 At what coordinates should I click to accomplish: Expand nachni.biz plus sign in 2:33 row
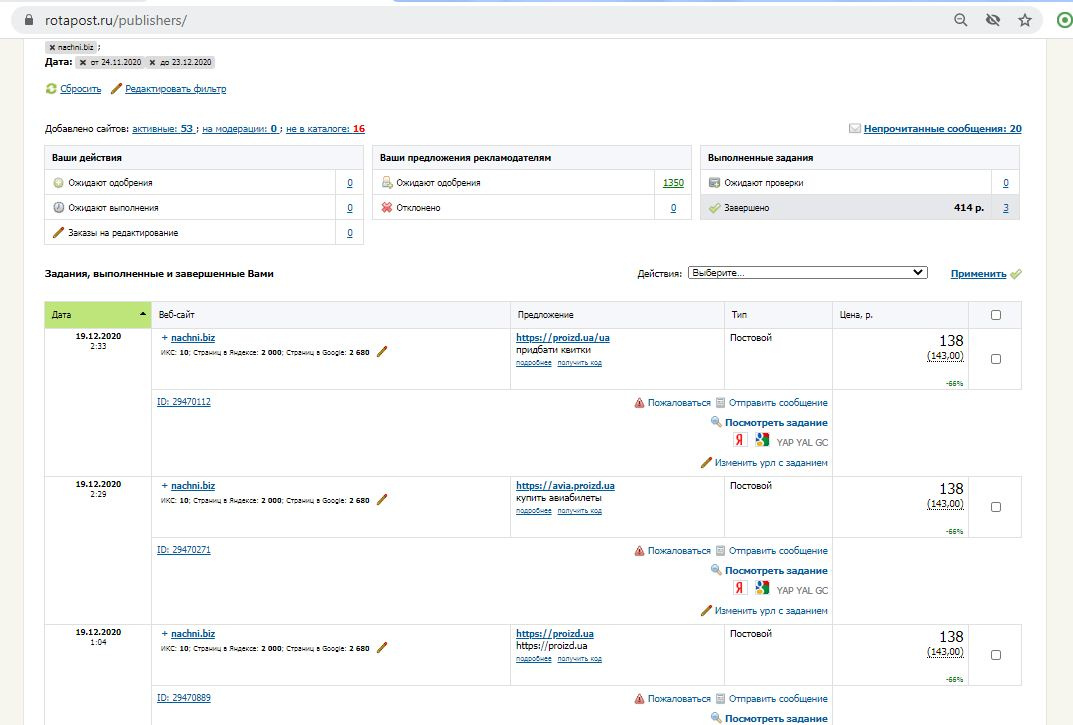164,338
